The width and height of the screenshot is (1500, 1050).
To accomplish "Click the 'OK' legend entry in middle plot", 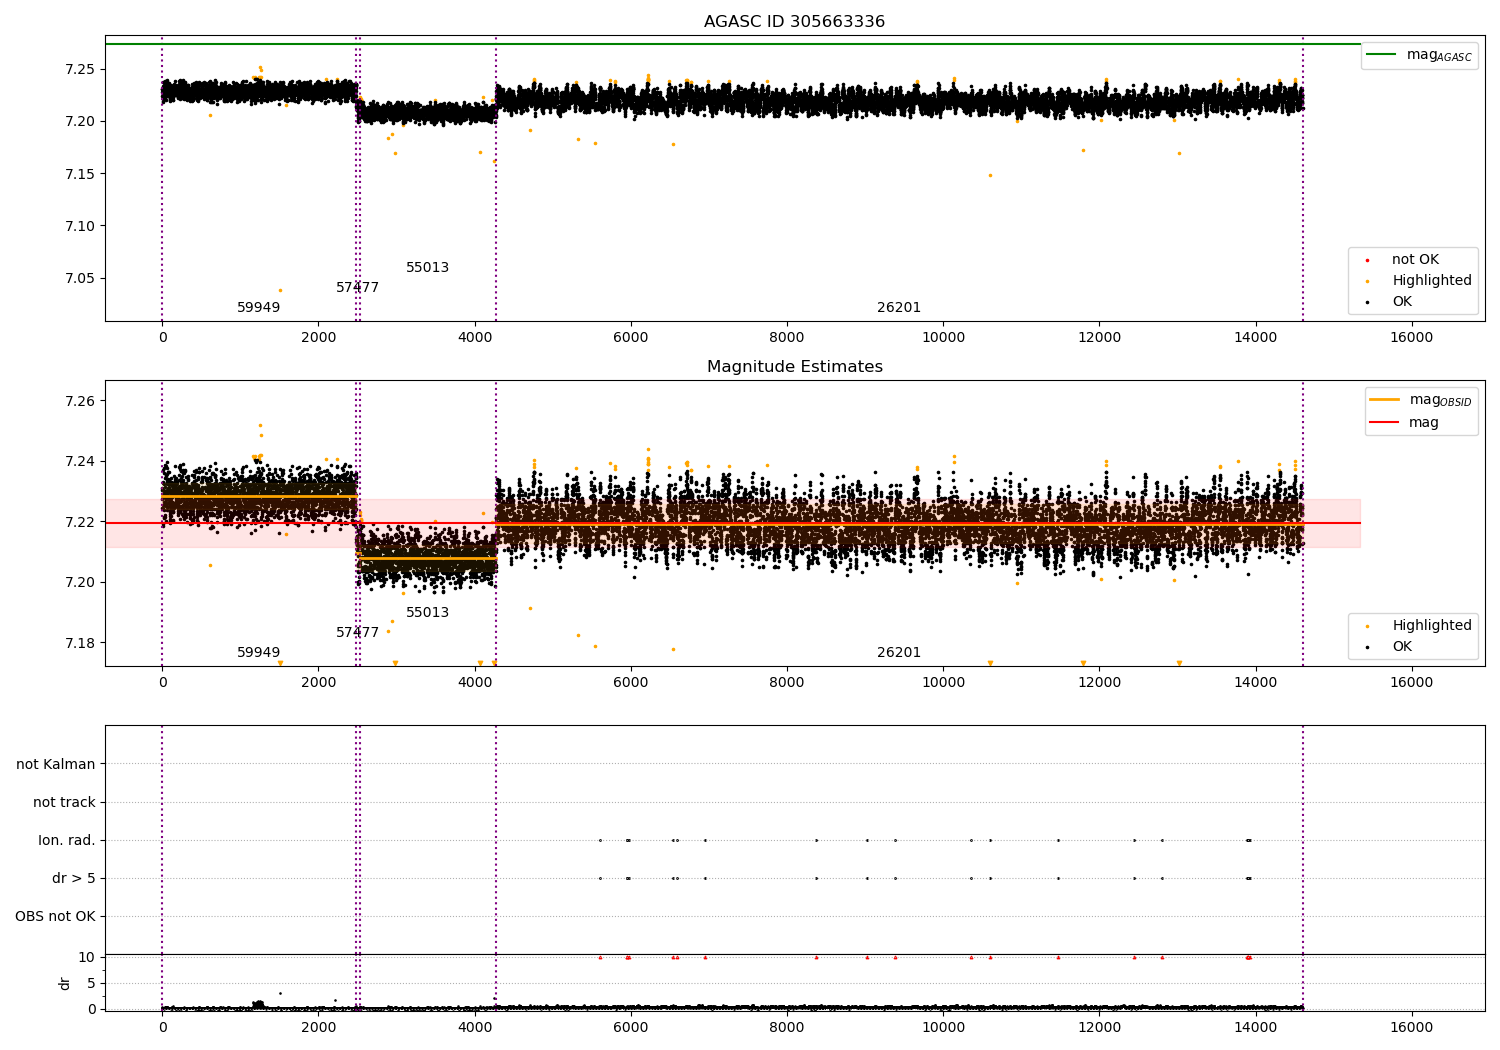I will pyautogui.click(x=1402, y=647).
